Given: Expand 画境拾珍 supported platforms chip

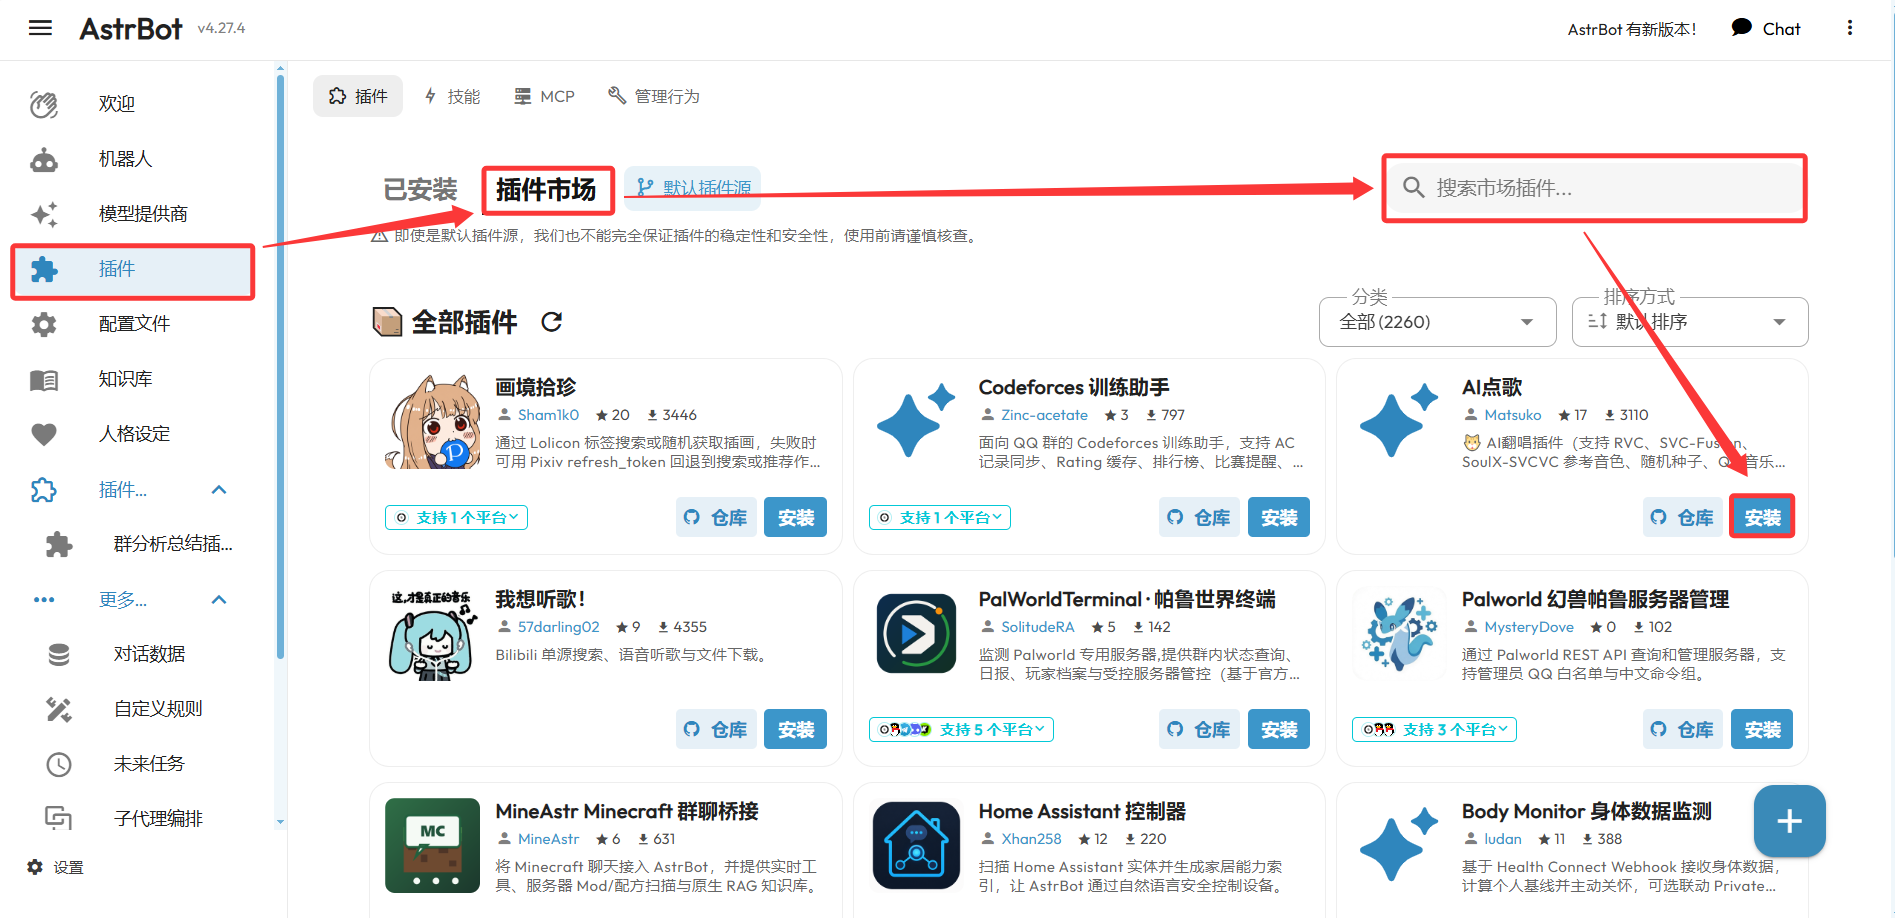Looking at the screenshot, I should [457, 517].
